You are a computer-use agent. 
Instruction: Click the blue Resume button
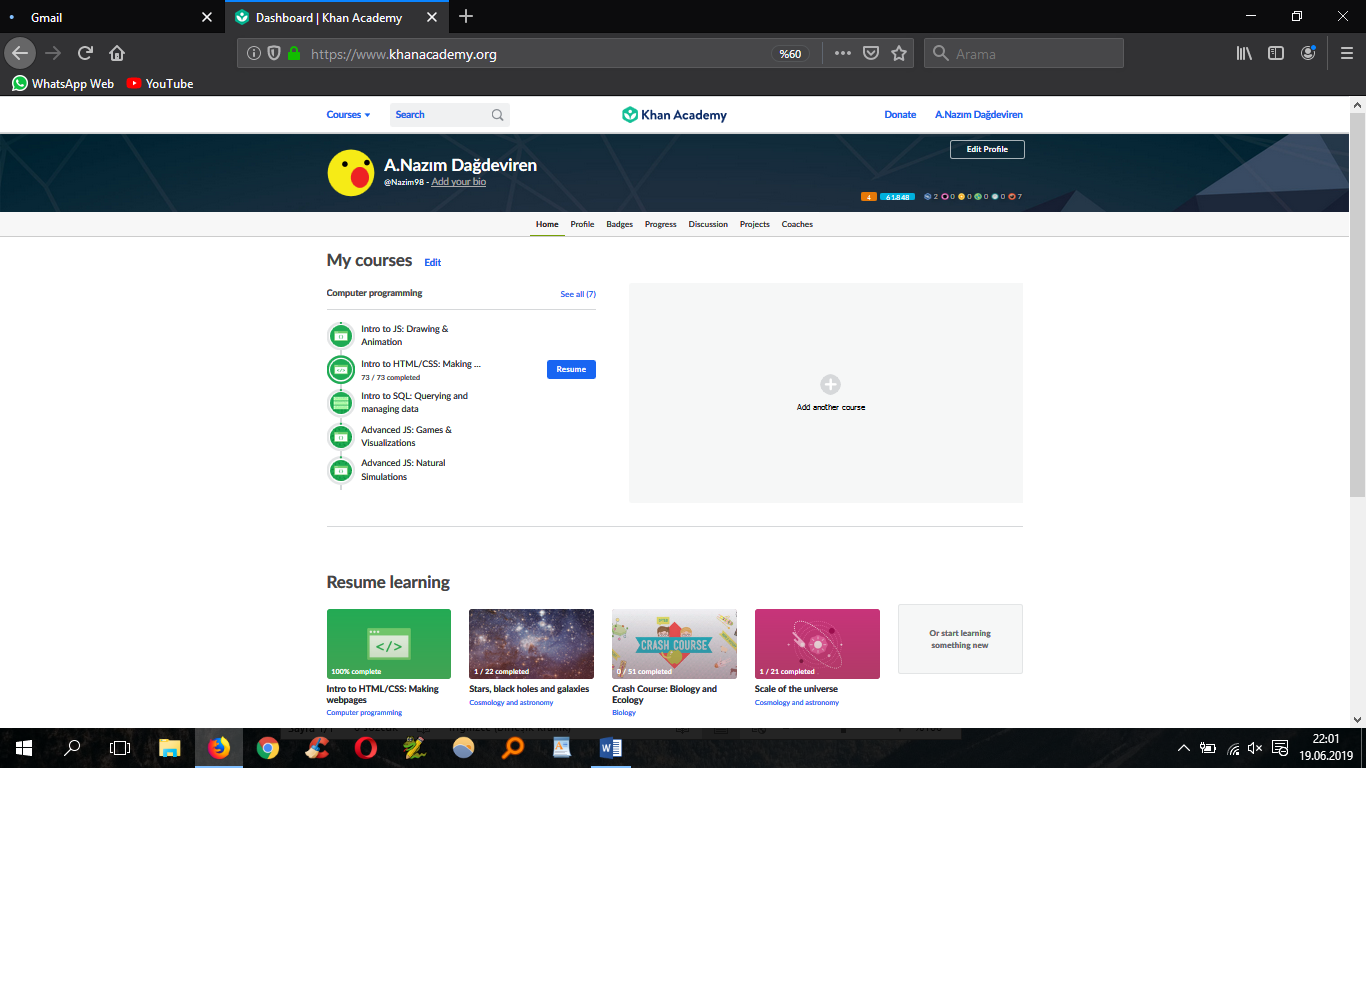(x=571, y=369)
